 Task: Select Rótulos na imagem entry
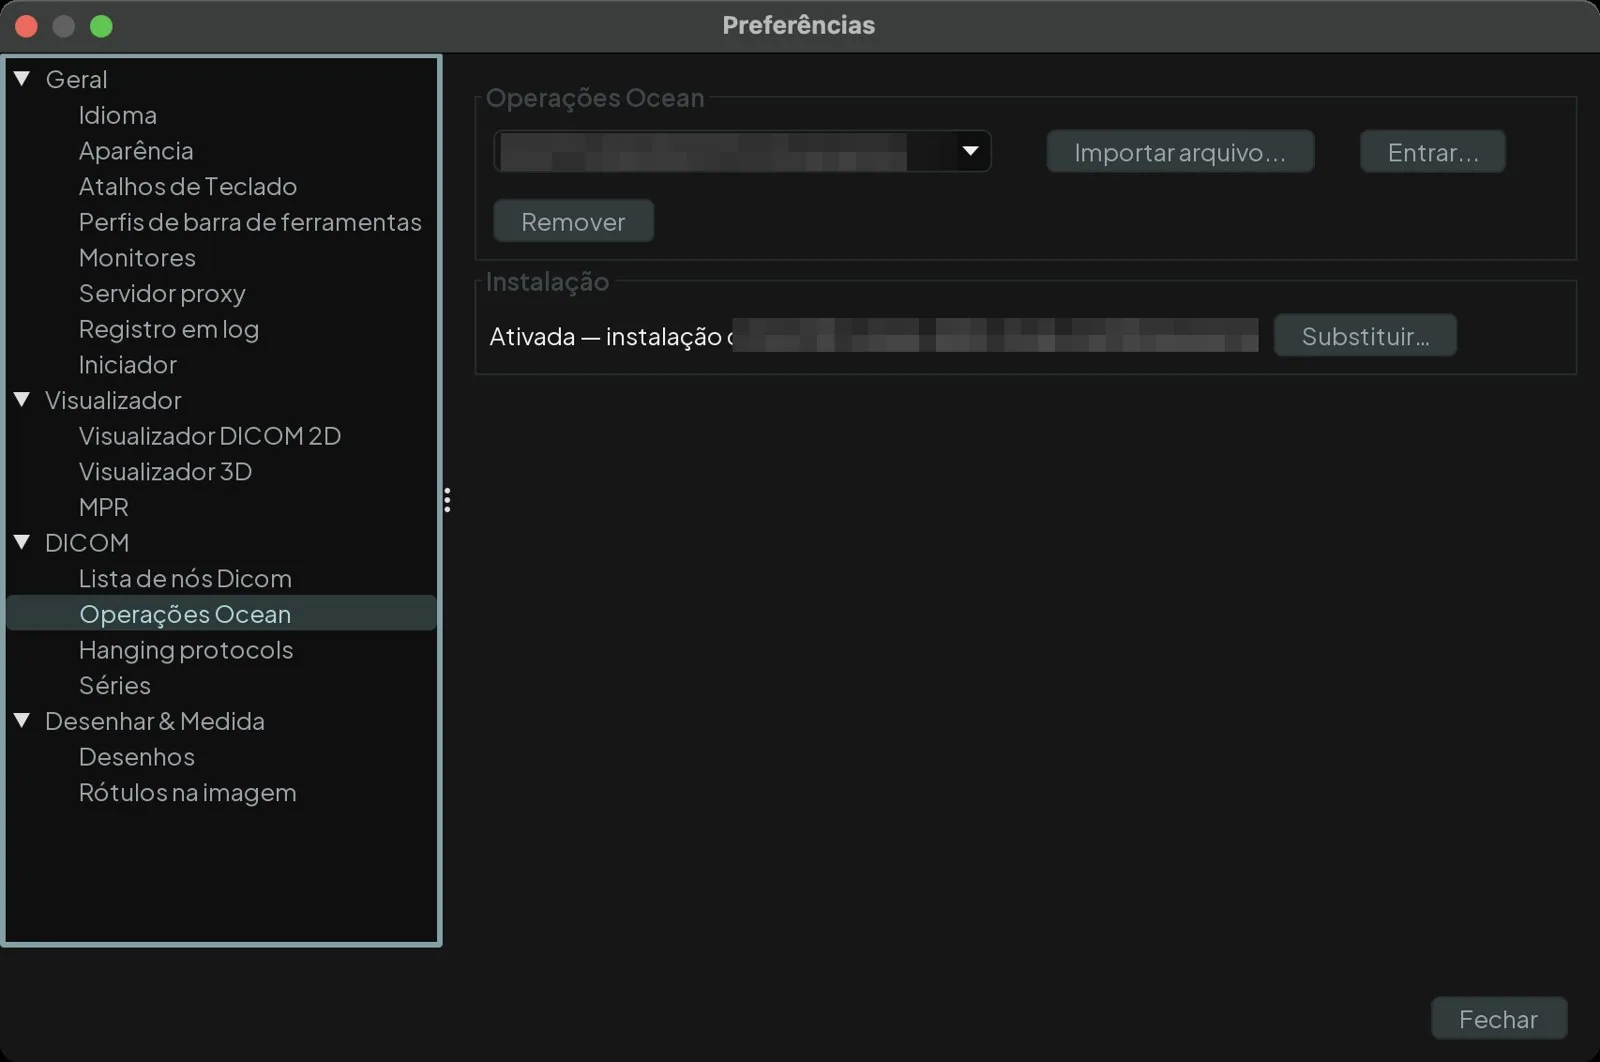coord(188,793)
